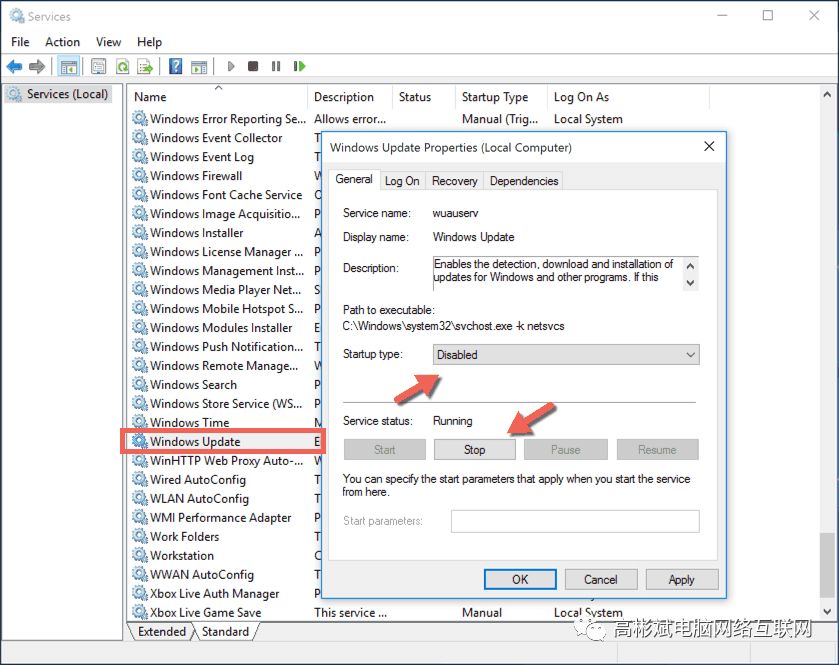Open the Help toolbar icon
This screenshot has height=665, width=839.
pyautogui.click(x=176, y=66)
